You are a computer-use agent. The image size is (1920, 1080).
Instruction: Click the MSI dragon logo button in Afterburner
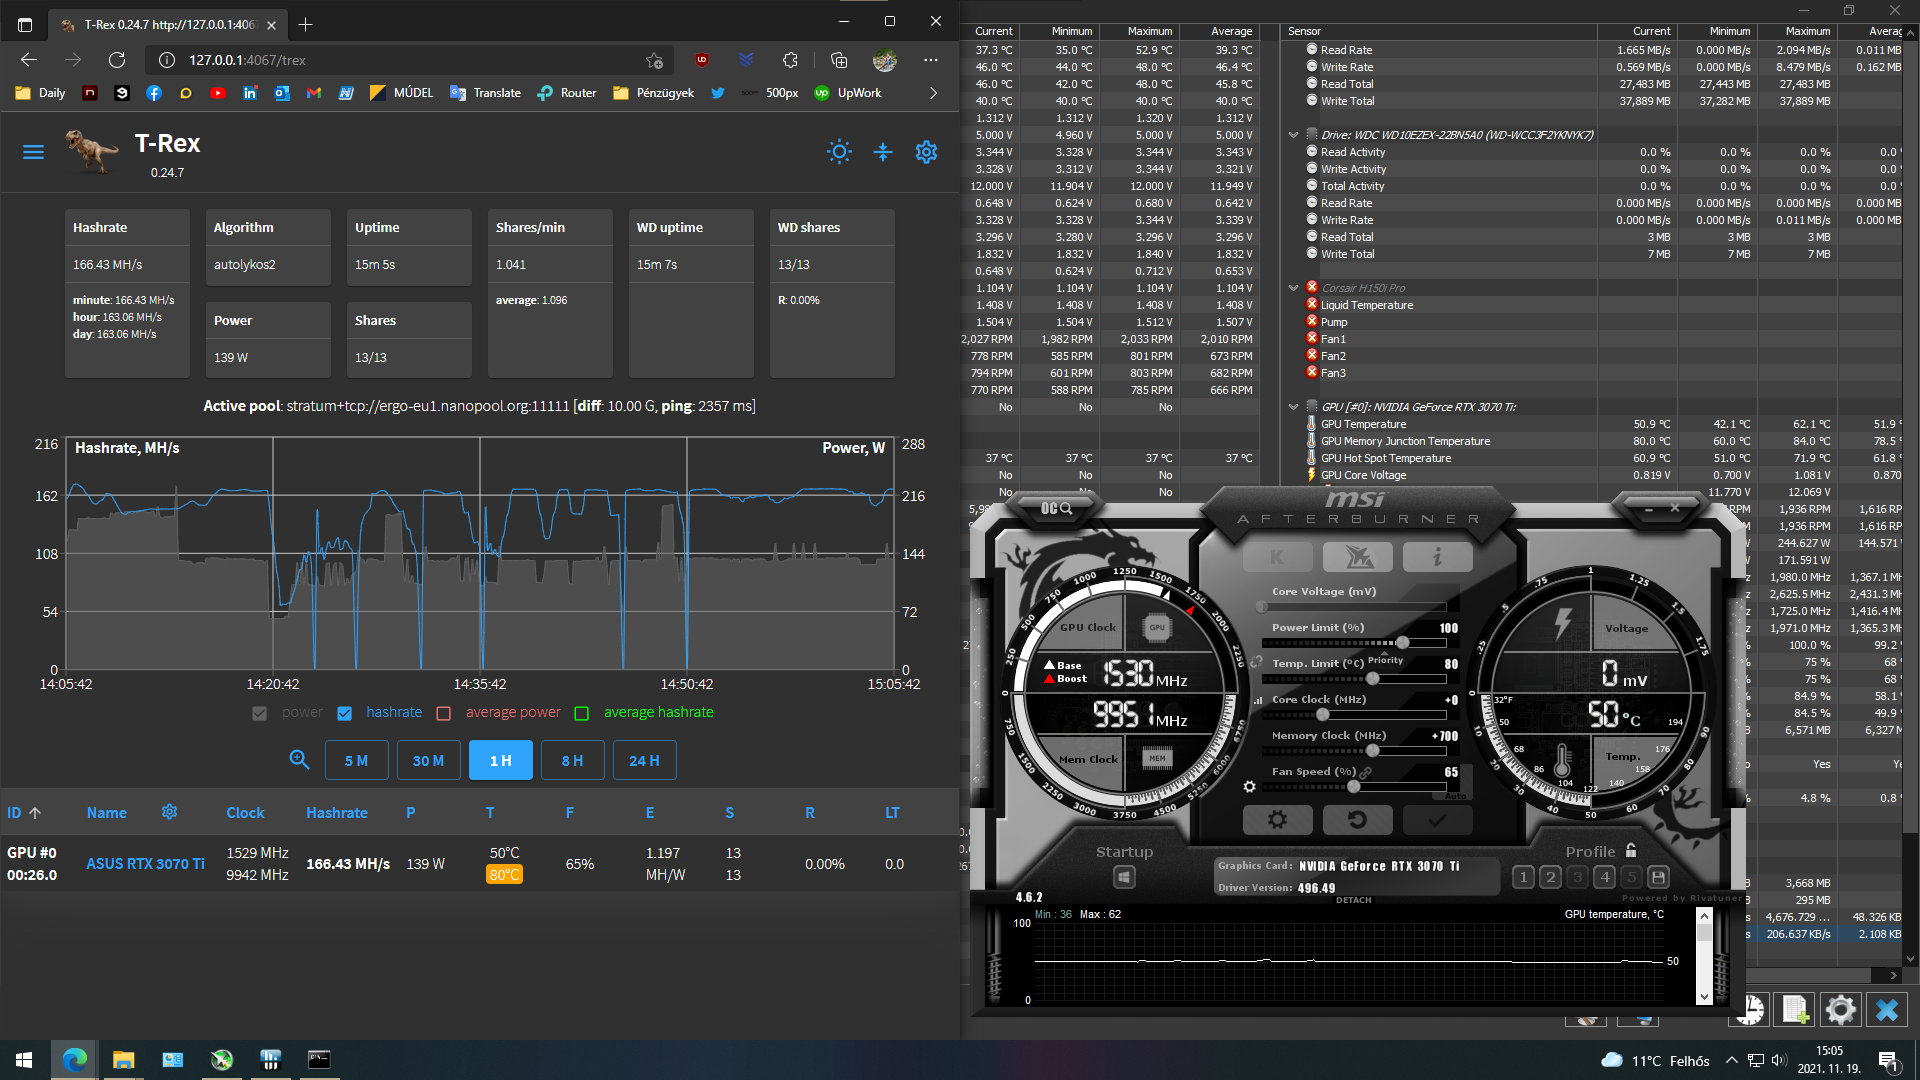click(x=1357, y=557)
